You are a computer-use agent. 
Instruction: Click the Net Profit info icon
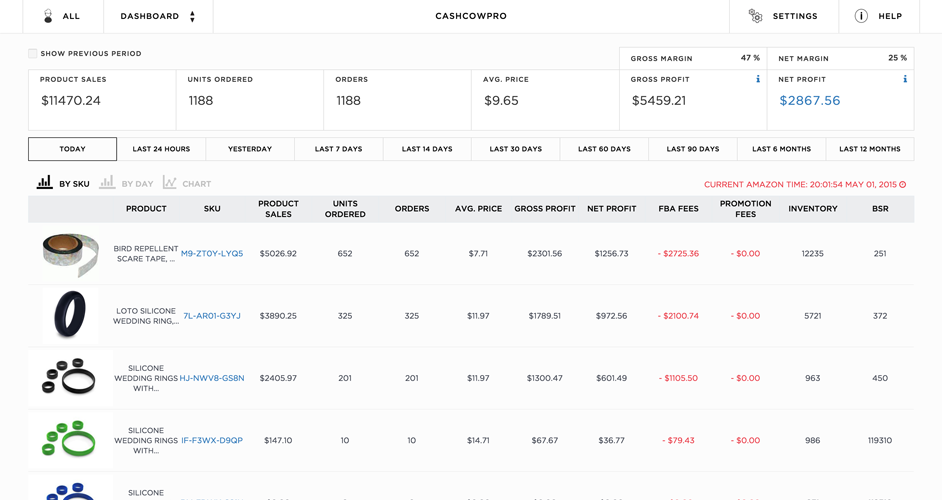(x=905, y=79)
